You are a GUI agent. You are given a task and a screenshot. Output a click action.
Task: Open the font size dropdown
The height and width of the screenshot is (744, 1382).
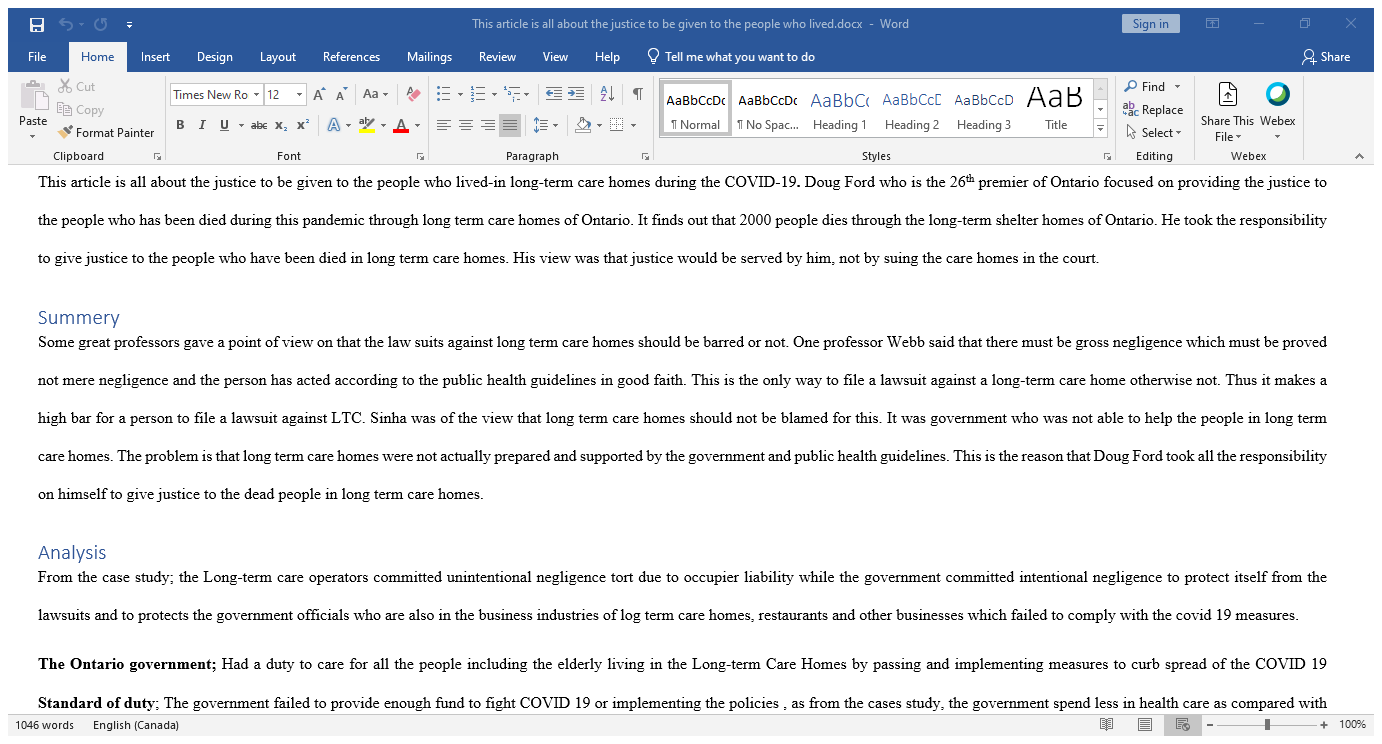[x=297, y=94]
